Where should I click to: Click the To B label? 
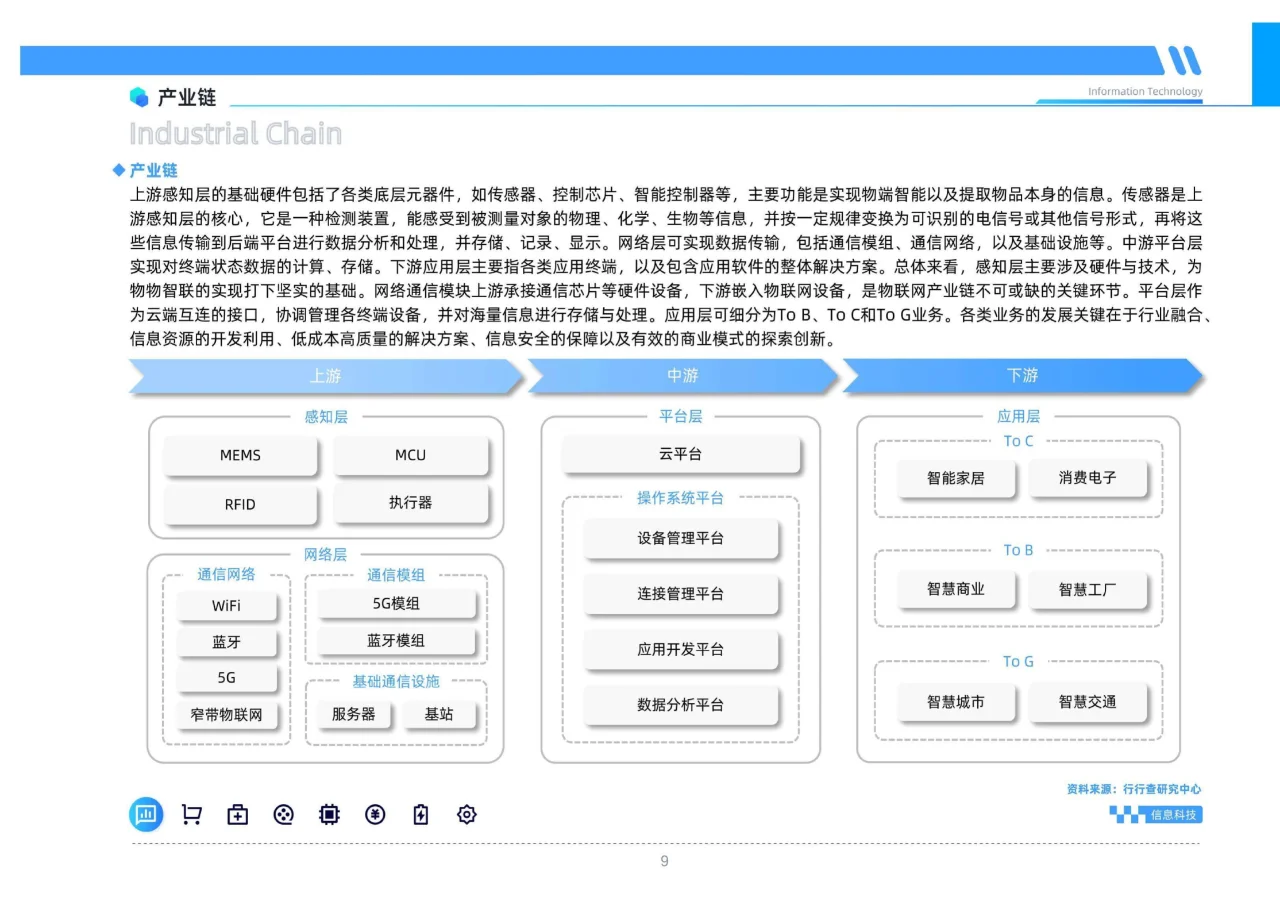tap(1018, 550)
